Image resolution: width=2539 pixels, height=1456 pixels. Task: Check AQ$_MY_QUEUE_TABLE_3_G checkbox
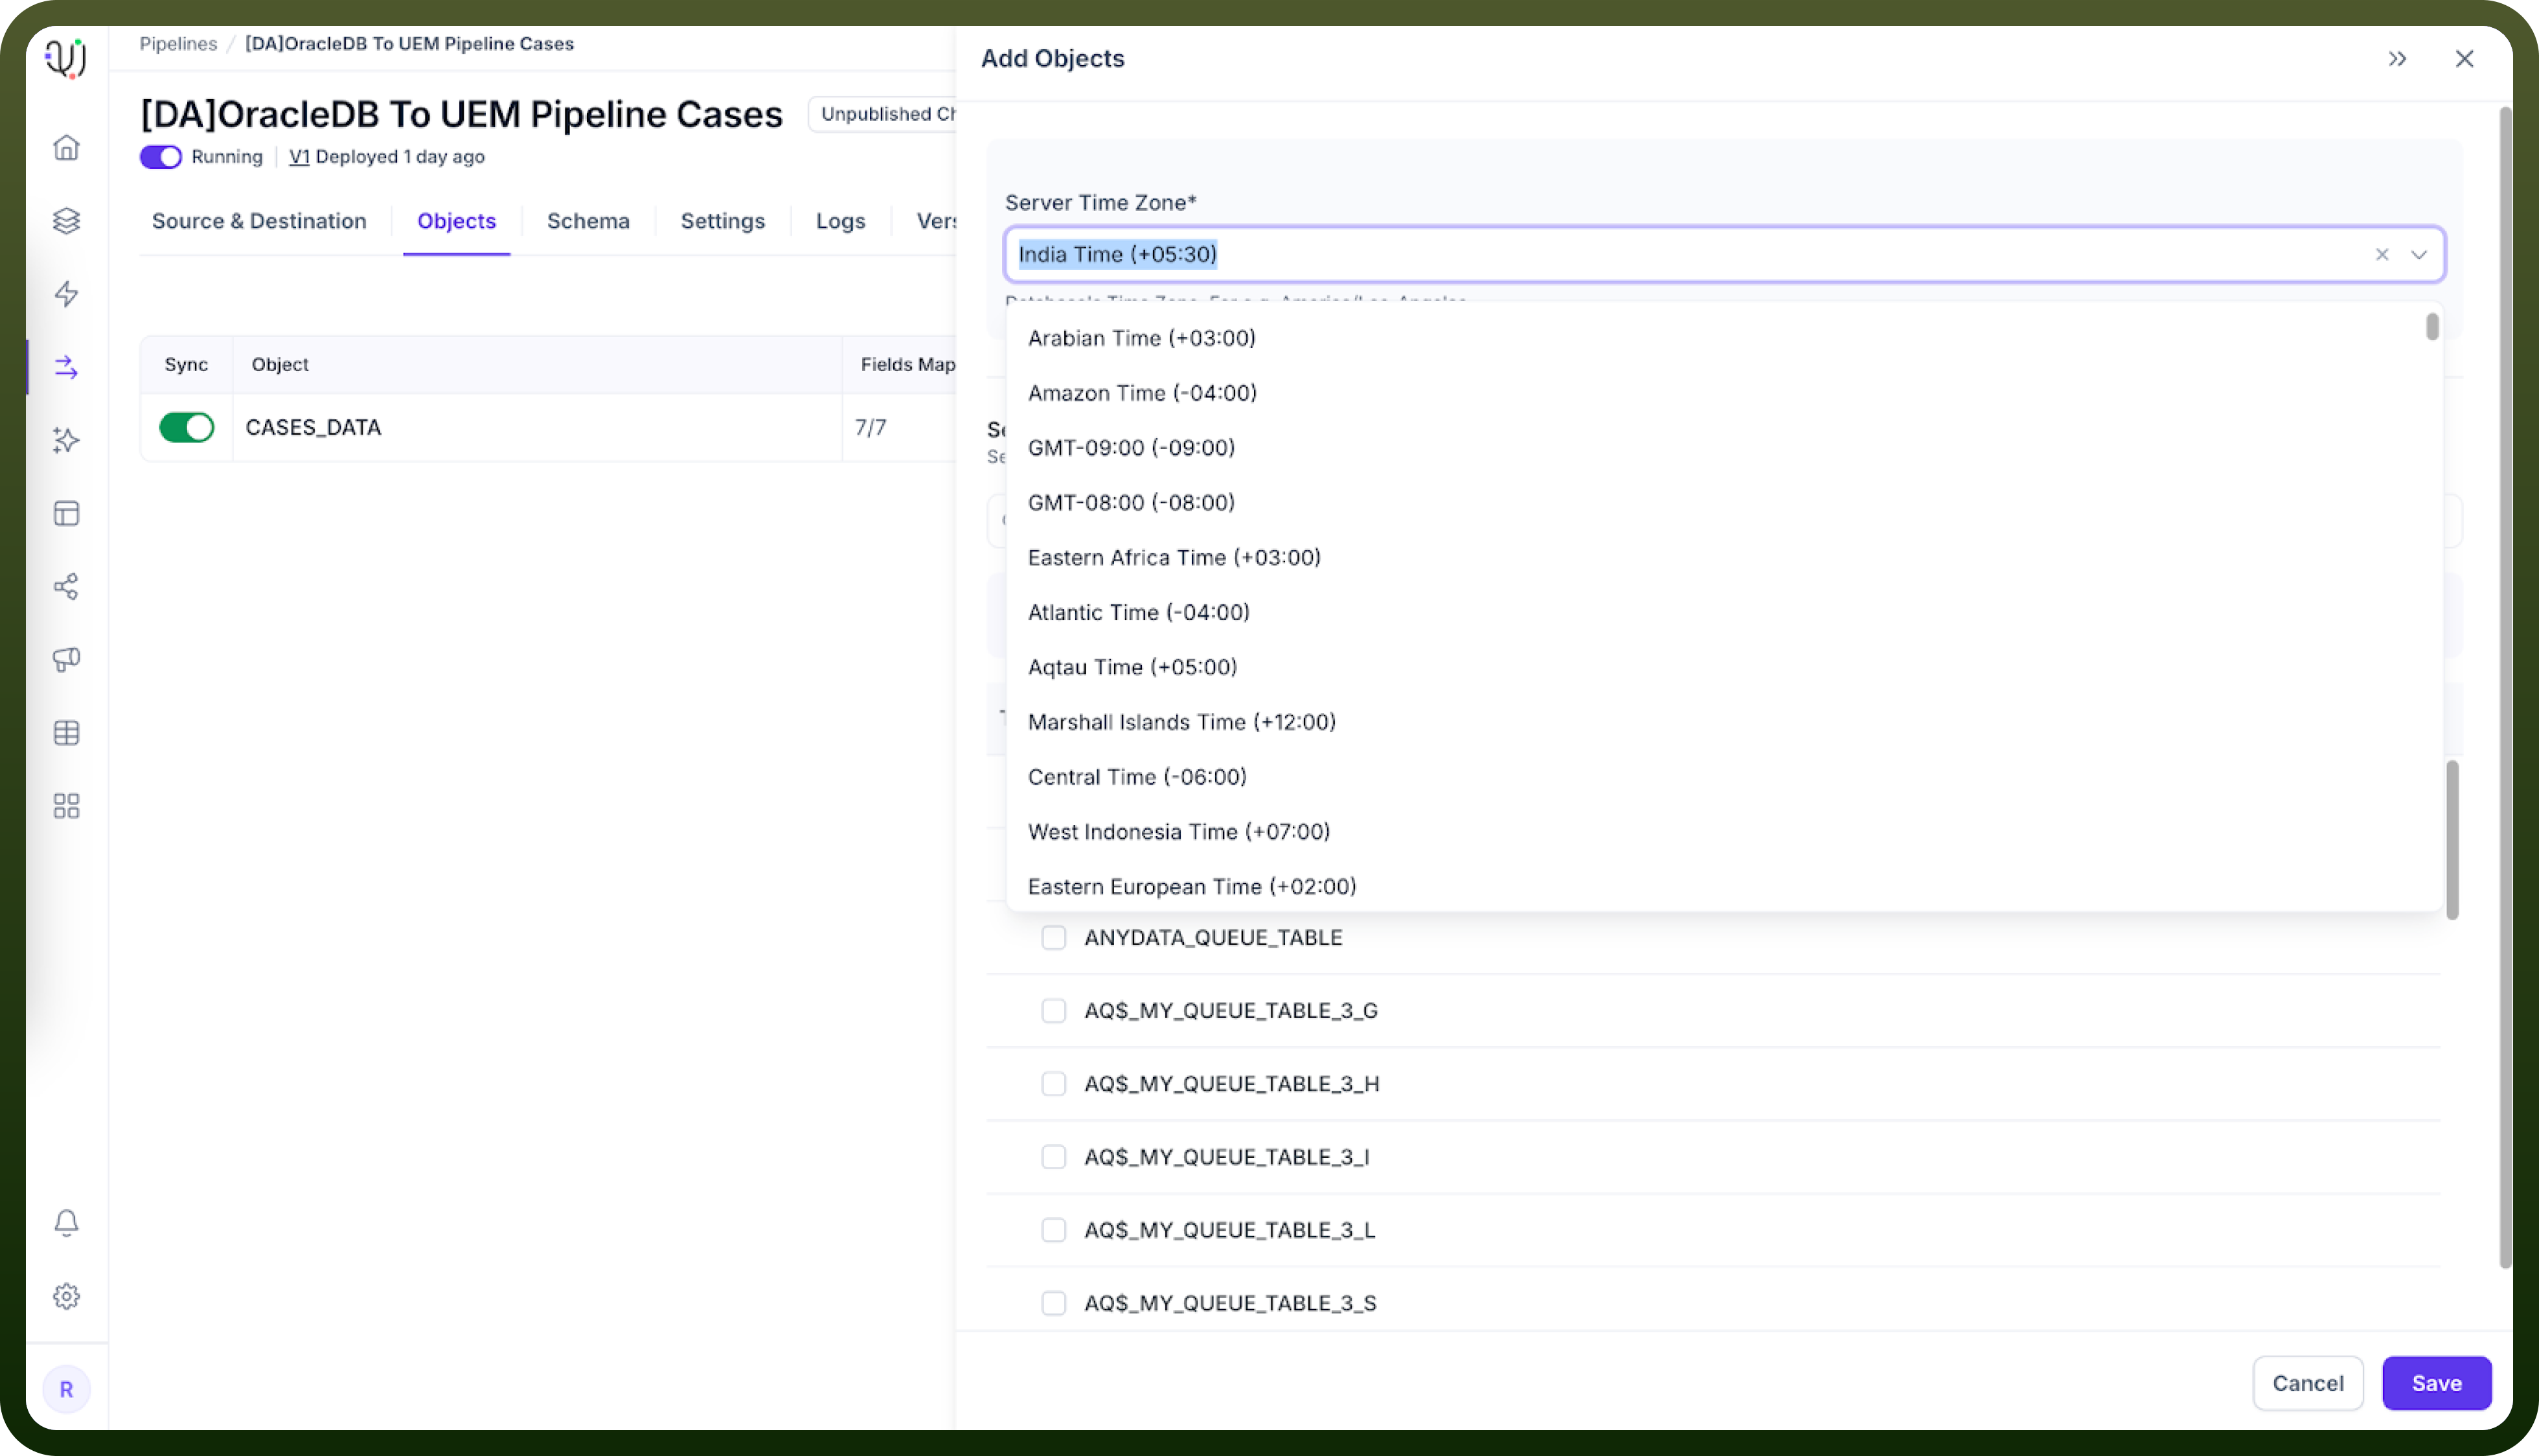(1053, 1010)
